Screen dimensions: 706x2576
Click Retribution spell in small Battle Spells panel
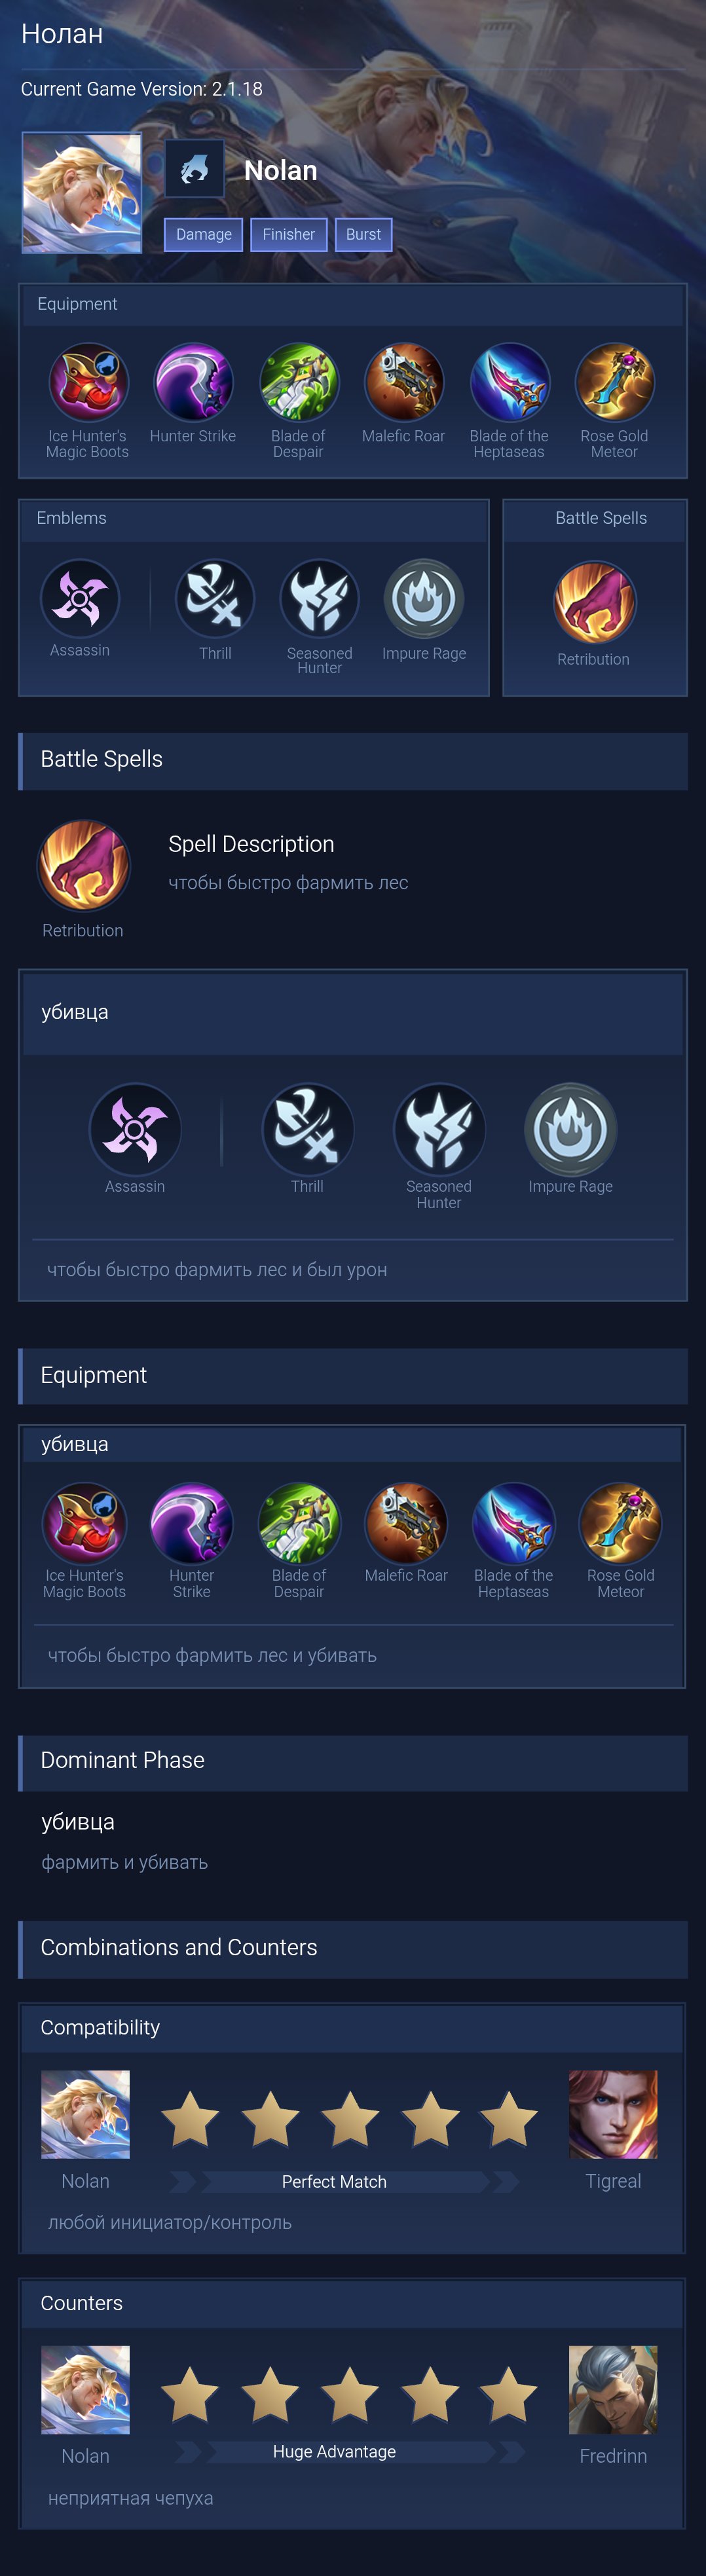(594, 602)
